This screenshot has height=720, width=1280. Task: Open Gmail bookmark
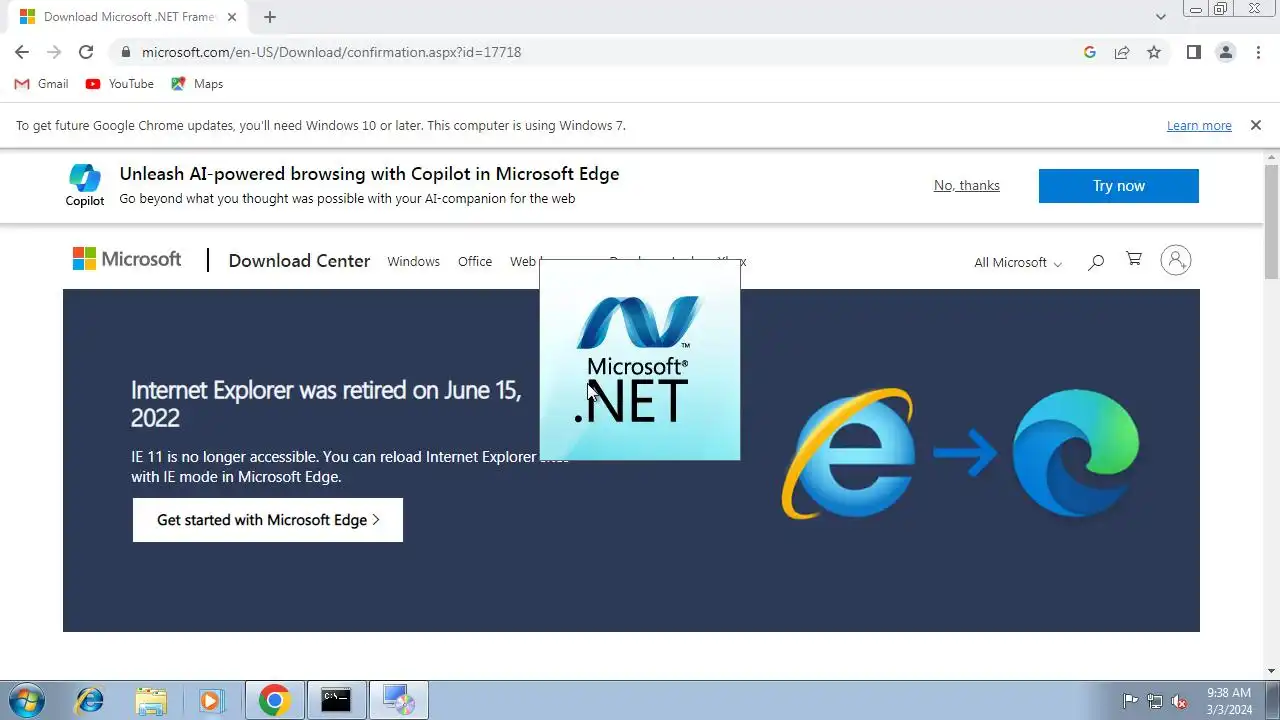tap(42, 84)
